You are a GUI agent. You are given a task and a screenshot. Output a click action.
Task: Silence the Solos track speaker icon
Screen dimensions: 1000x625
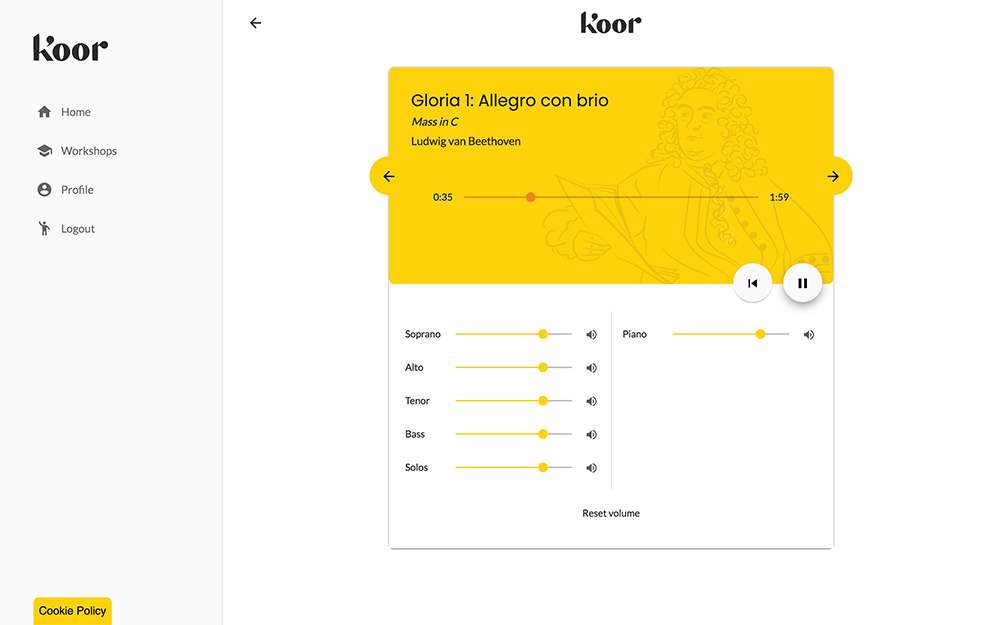coord(591,468)
